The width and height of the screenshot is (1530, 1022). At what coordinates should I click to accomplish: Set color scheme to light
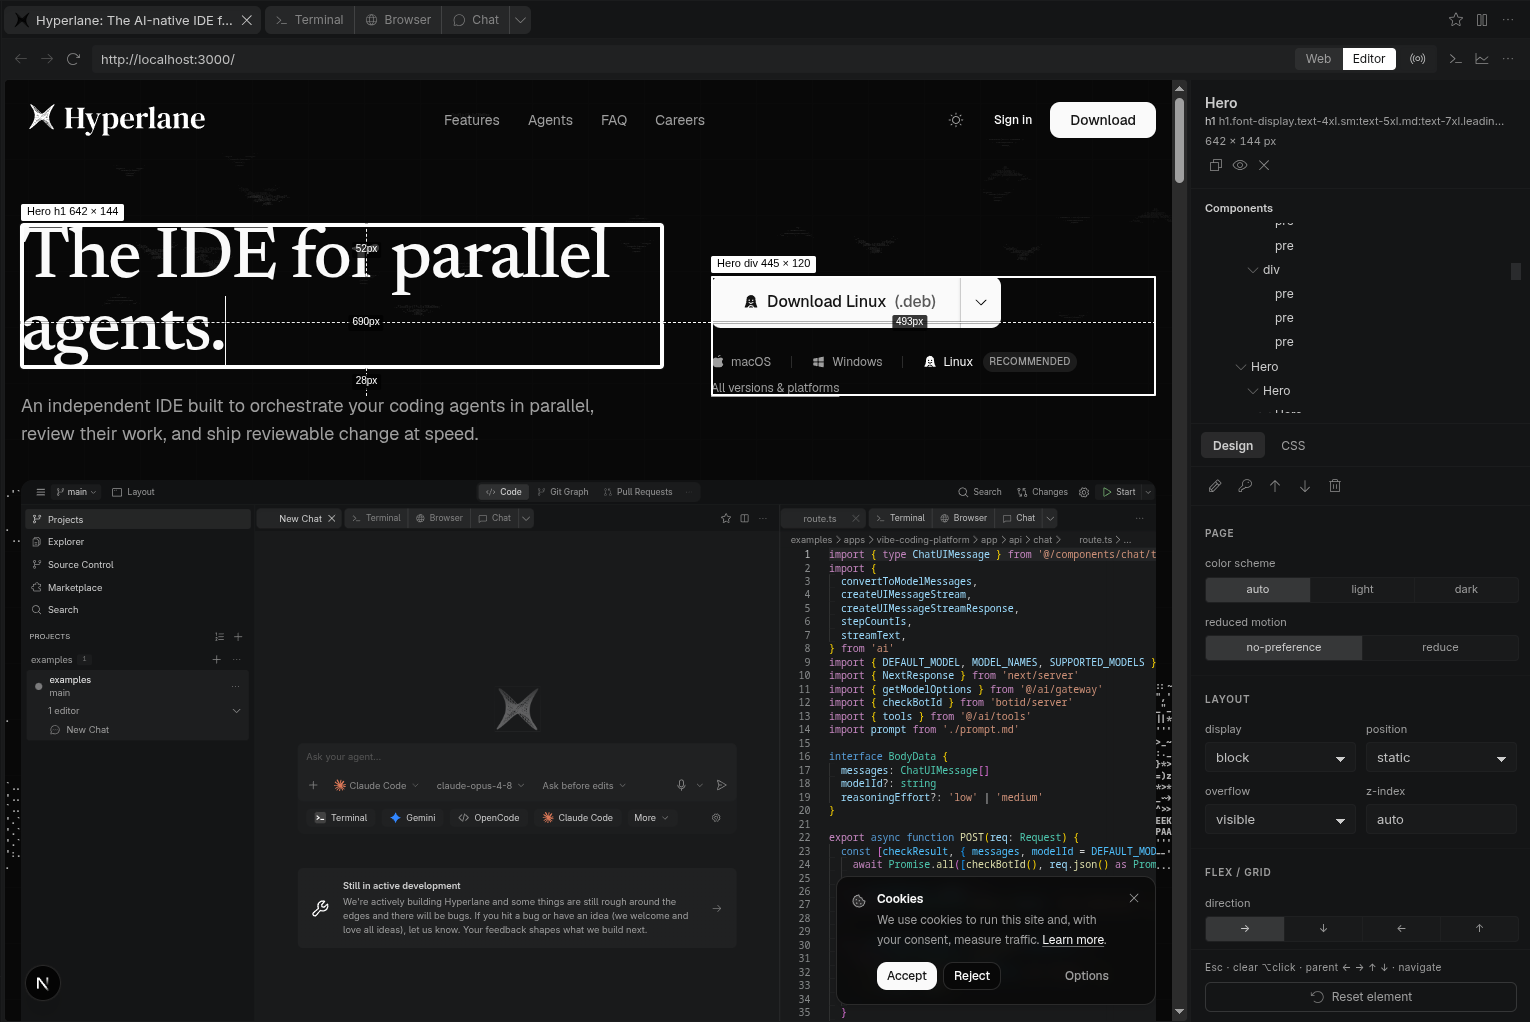point(1362,589)
